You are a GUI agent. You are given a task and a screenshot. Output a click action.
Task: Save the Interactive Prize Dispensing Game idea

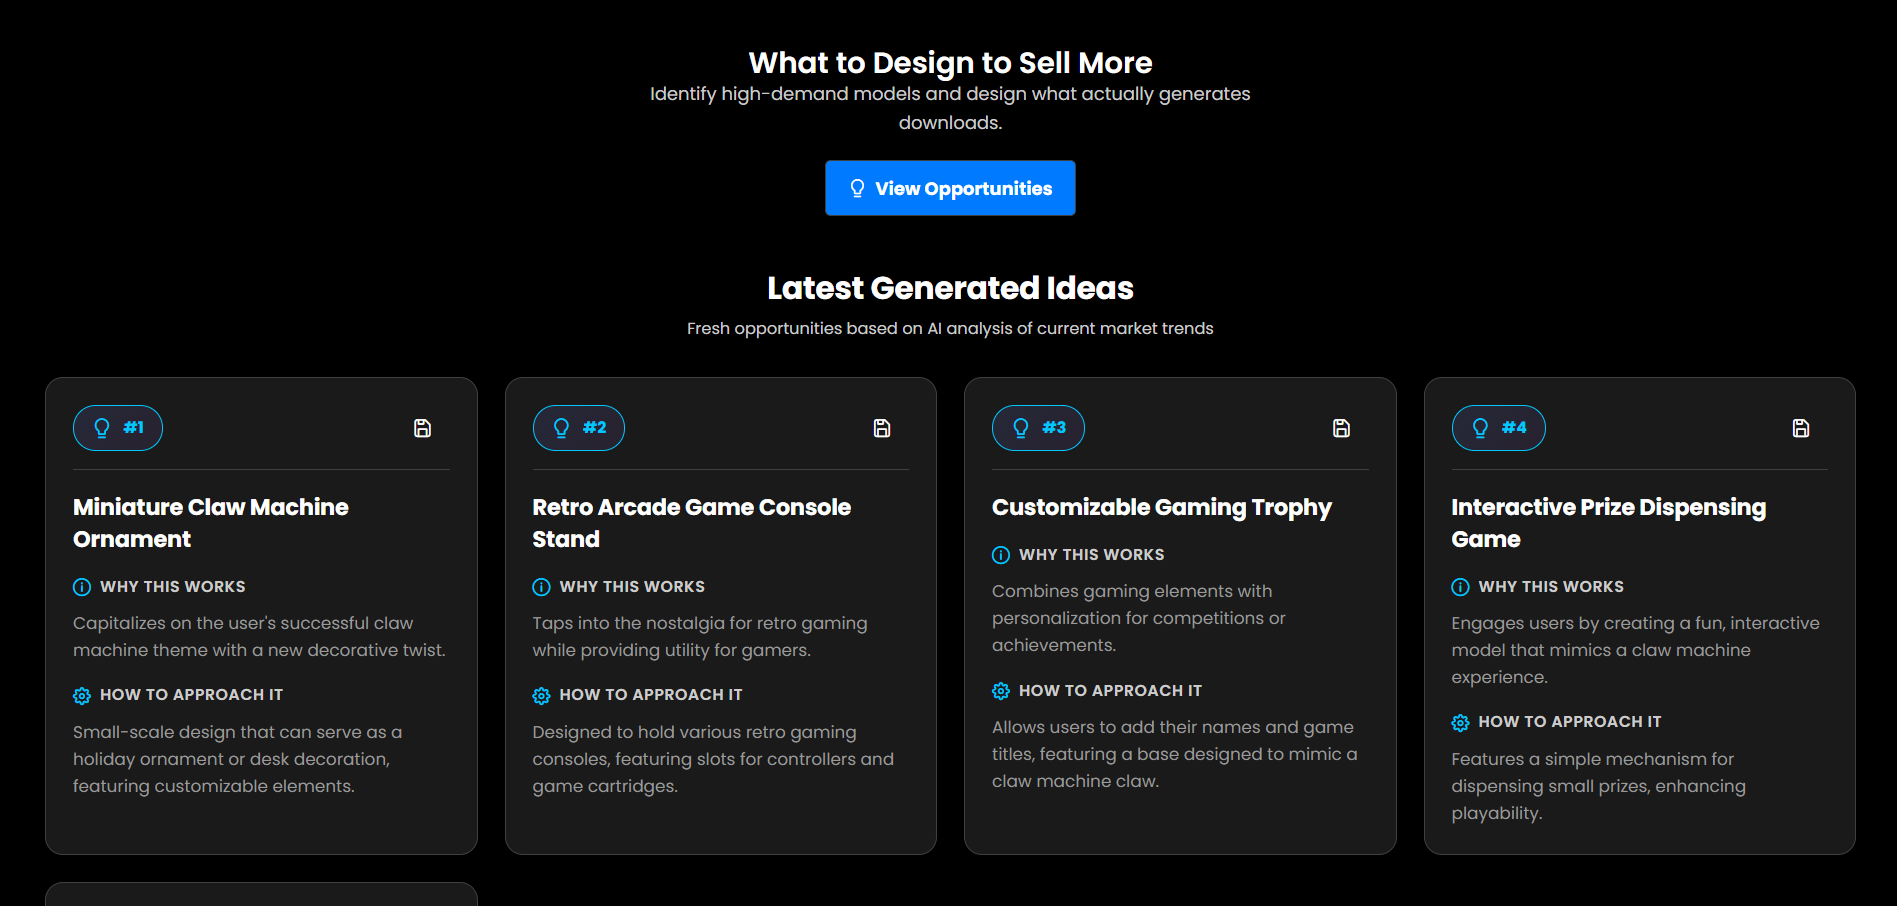pos(1800,427)
